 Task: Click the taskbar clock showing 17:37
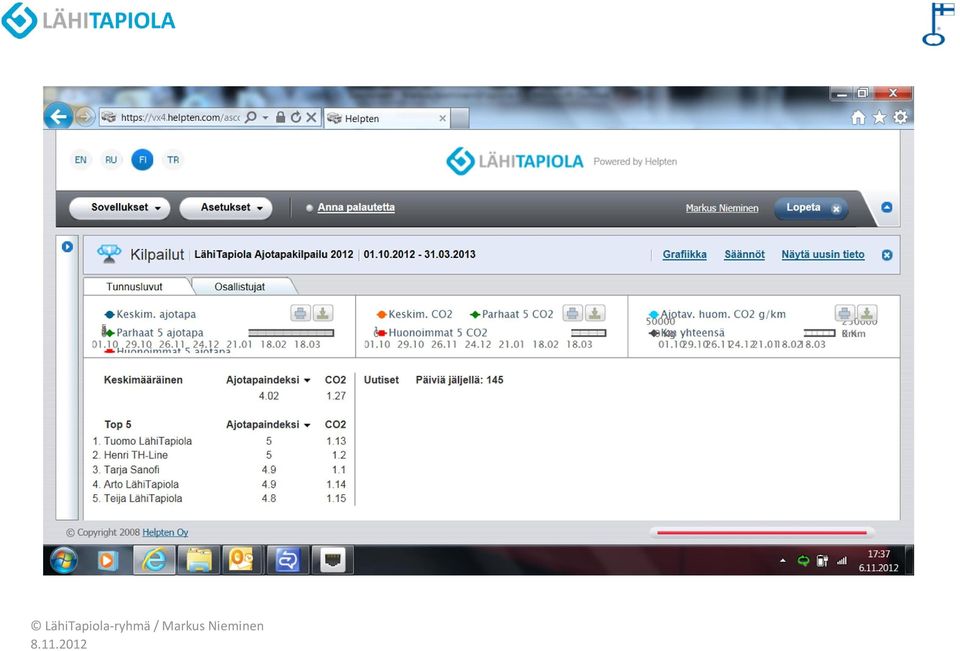click(x=879, y=561)
